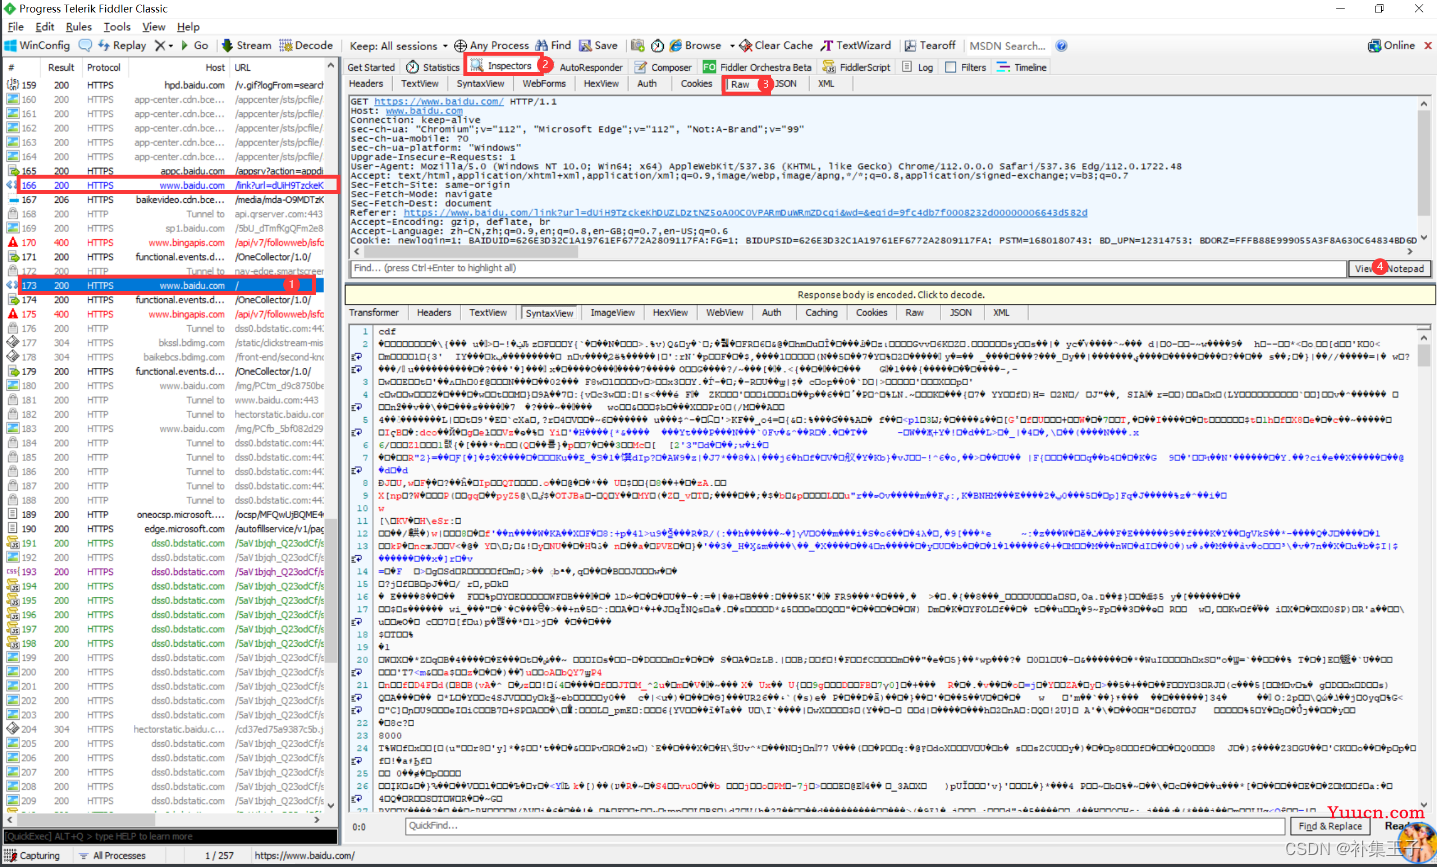Click the comment speech bubble icon
This screenshot has width=1437, height=867.
[x=85, y=46]
